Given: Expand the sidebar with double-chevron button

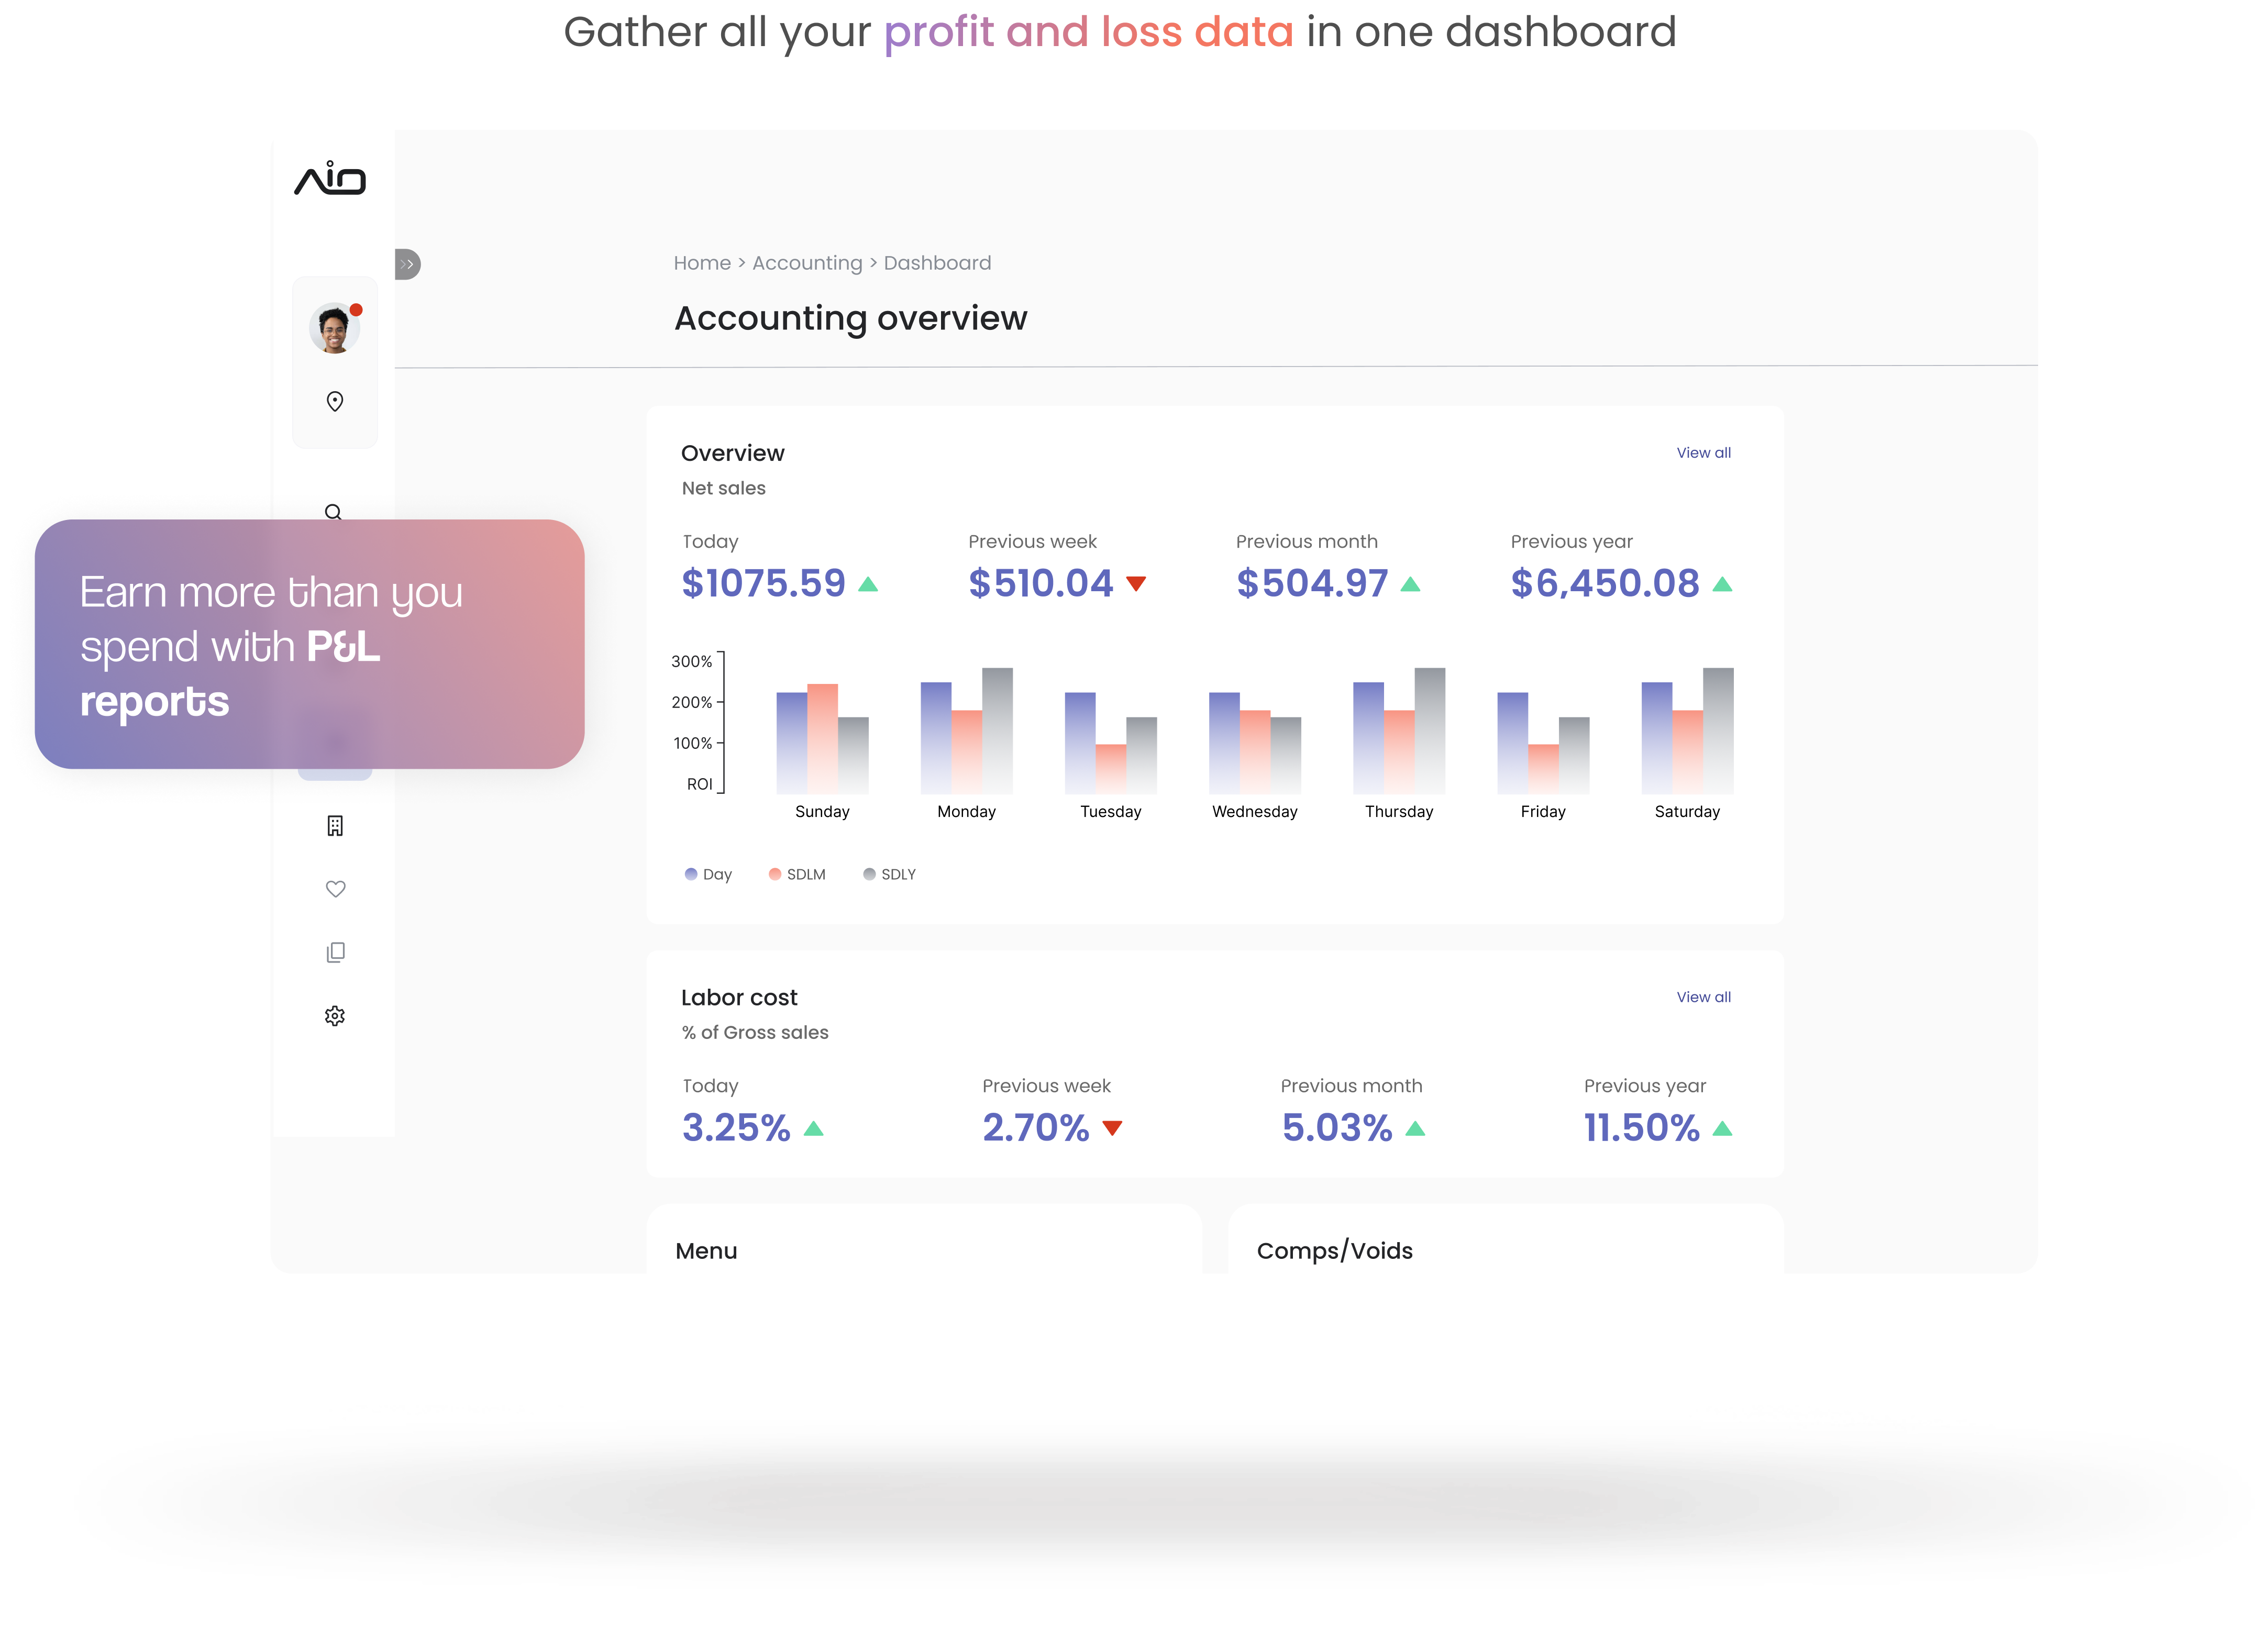Looking at the screenshot, I should tap(407, 264).
